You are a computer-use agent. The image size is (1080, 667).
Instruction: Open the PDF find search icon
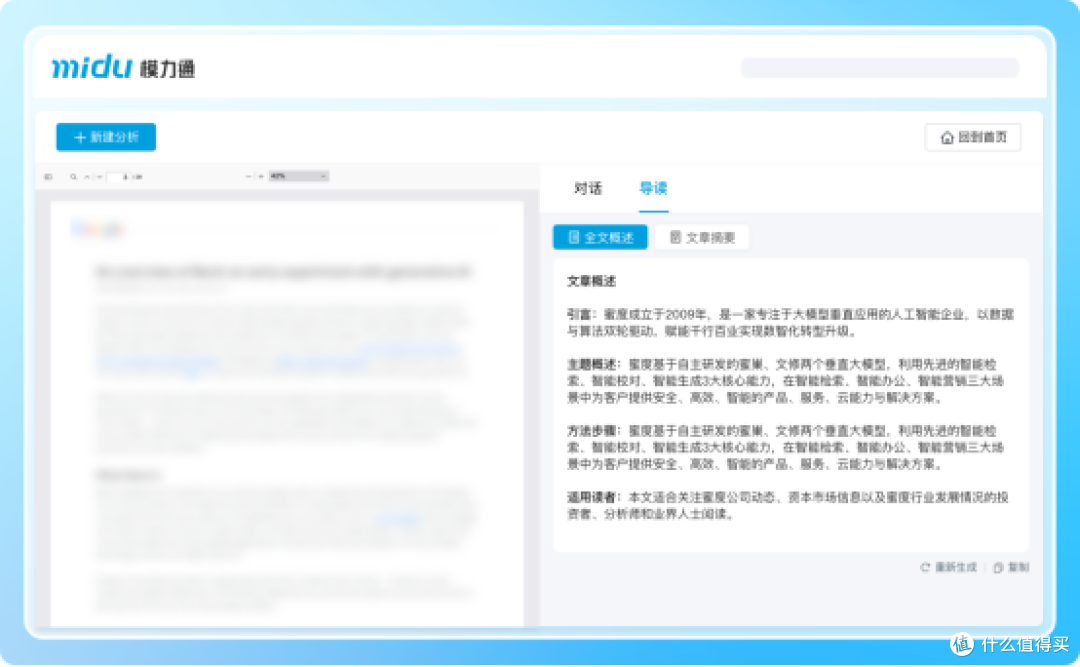point(73,177)
